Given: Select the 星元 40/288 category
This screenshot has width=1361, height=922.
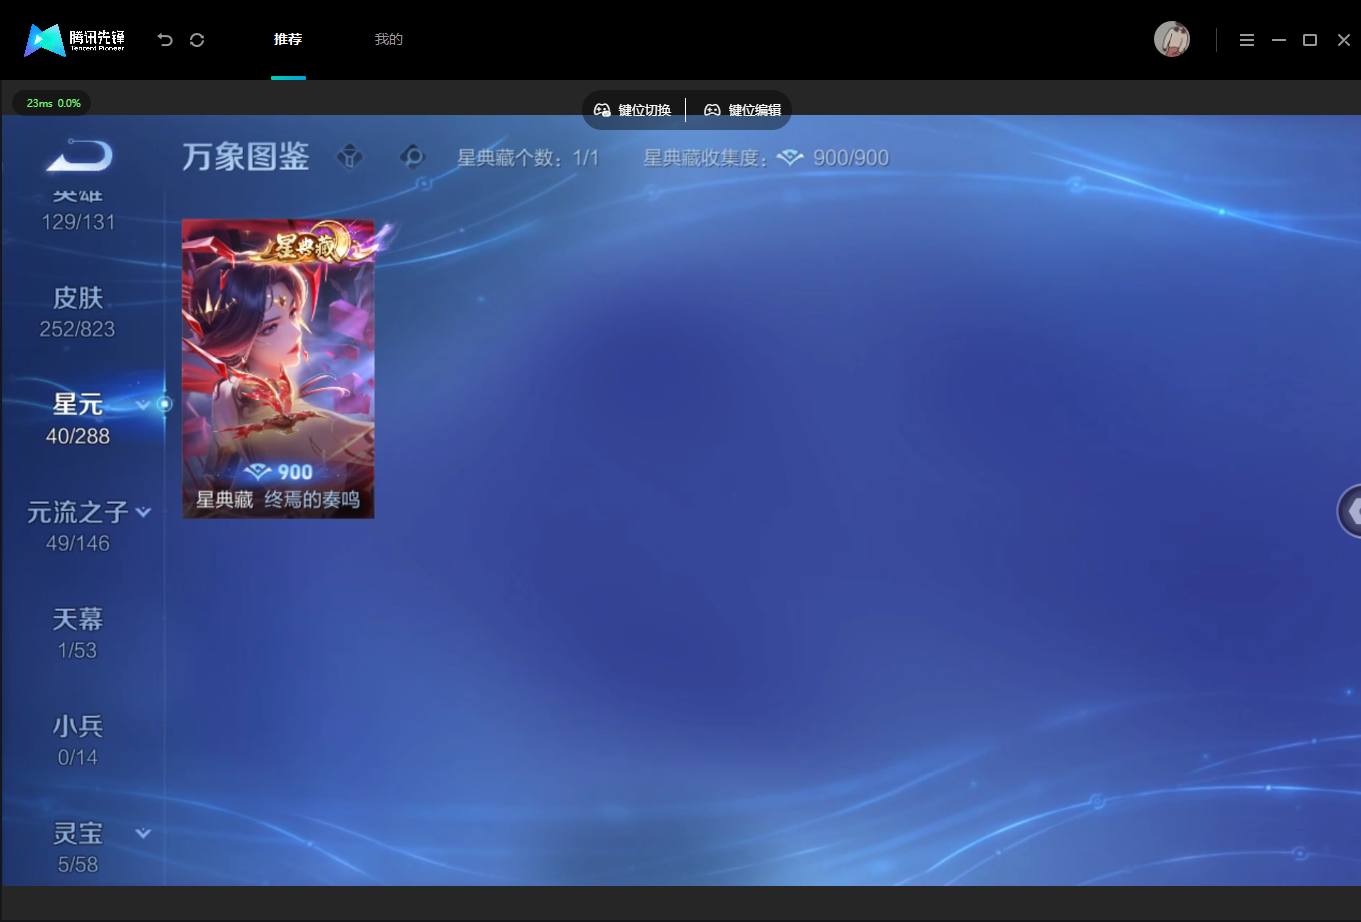Looking at the screenshot, I should (x=77, y=419).
